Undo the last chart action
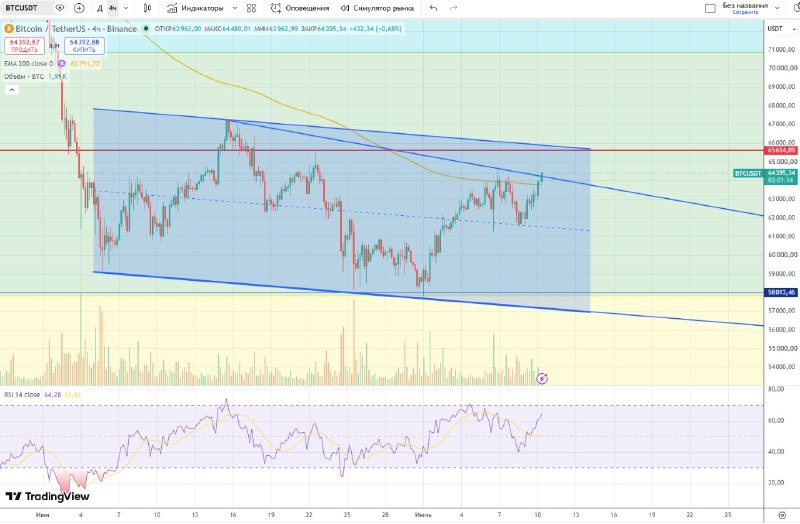The height and width of the screenshot is (524, 800). click(434, 8)
